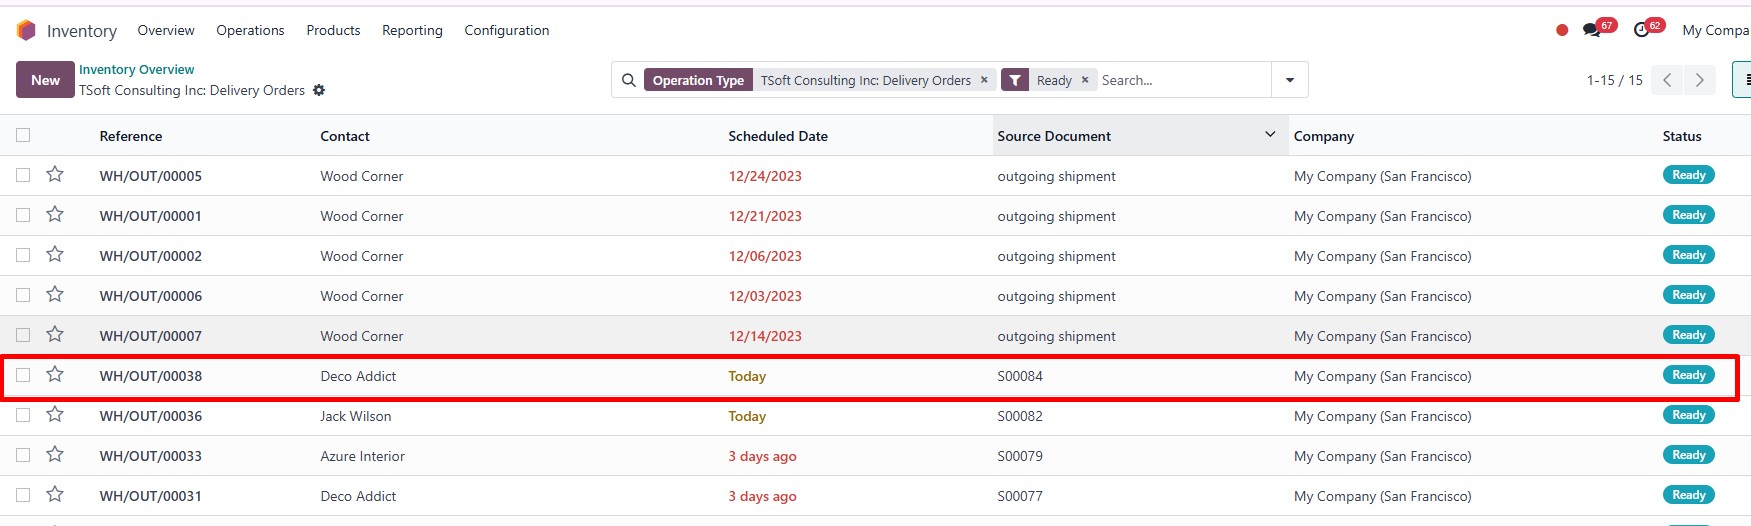Go to next page arrow in pager
This screenshot has width=1751, height=526.
(1700, 80)
